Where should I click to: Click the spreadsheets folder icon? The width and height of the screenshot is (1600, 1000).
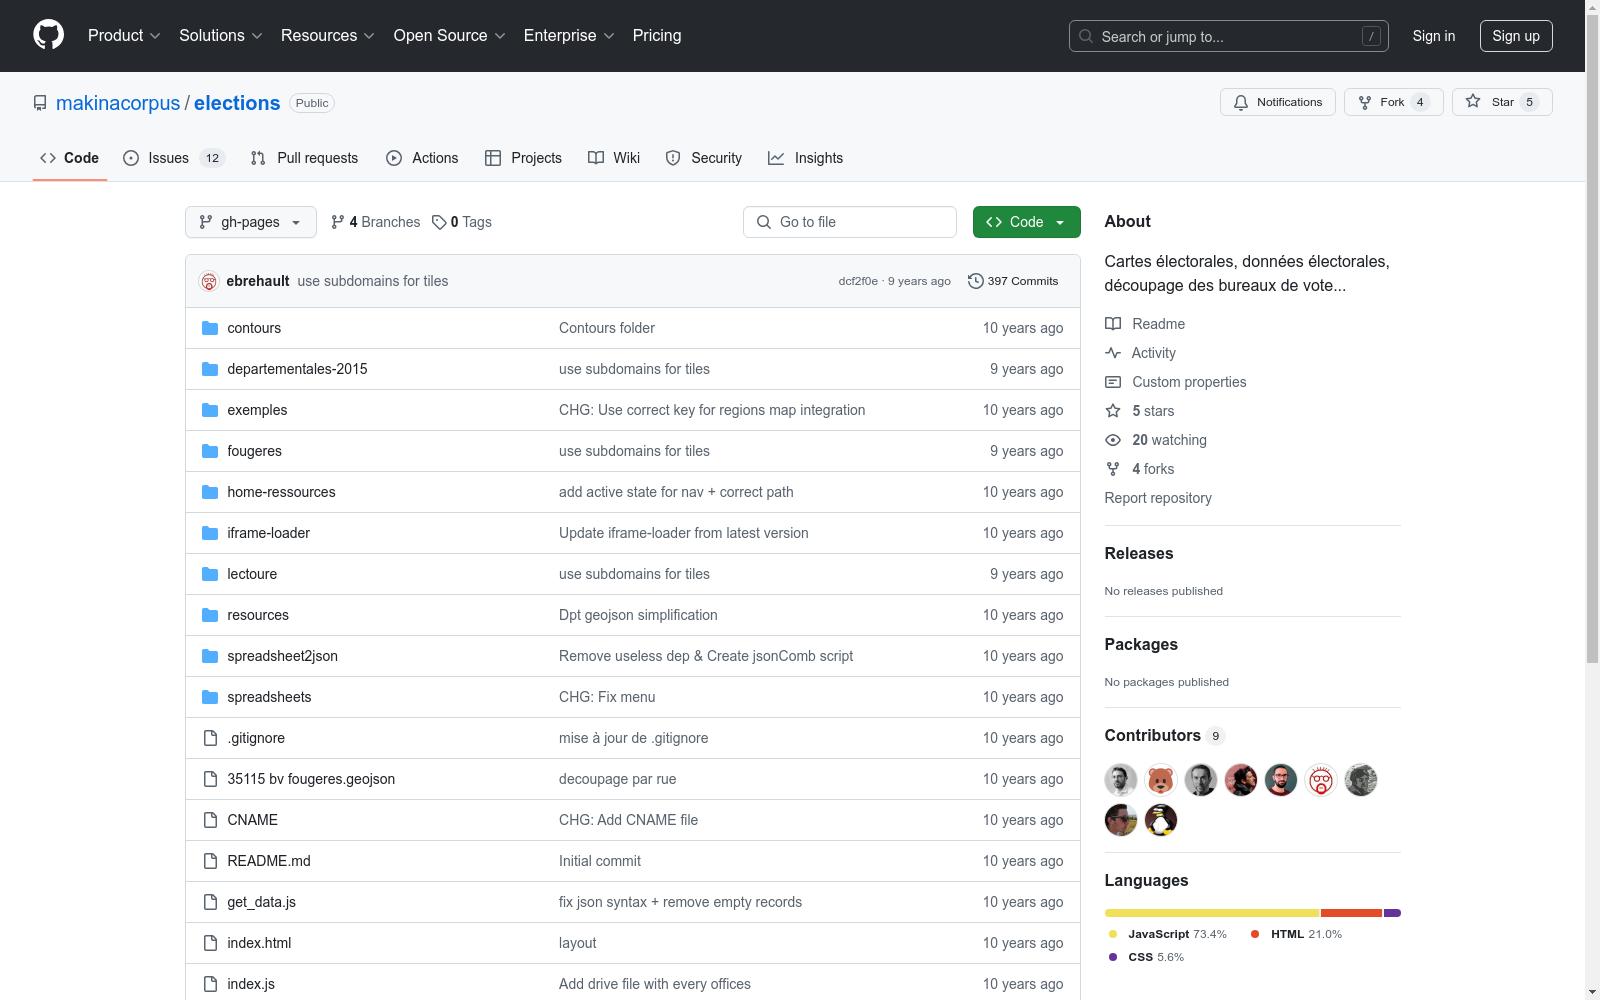210,697
